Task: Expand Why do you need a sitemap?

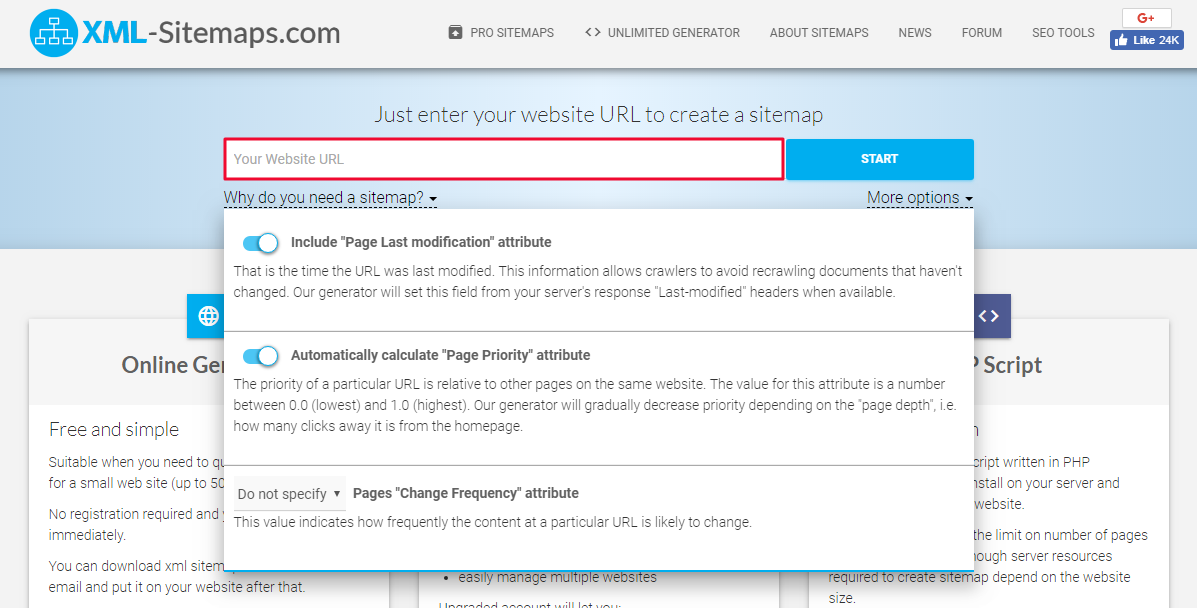Action: (x=330, y=197)
